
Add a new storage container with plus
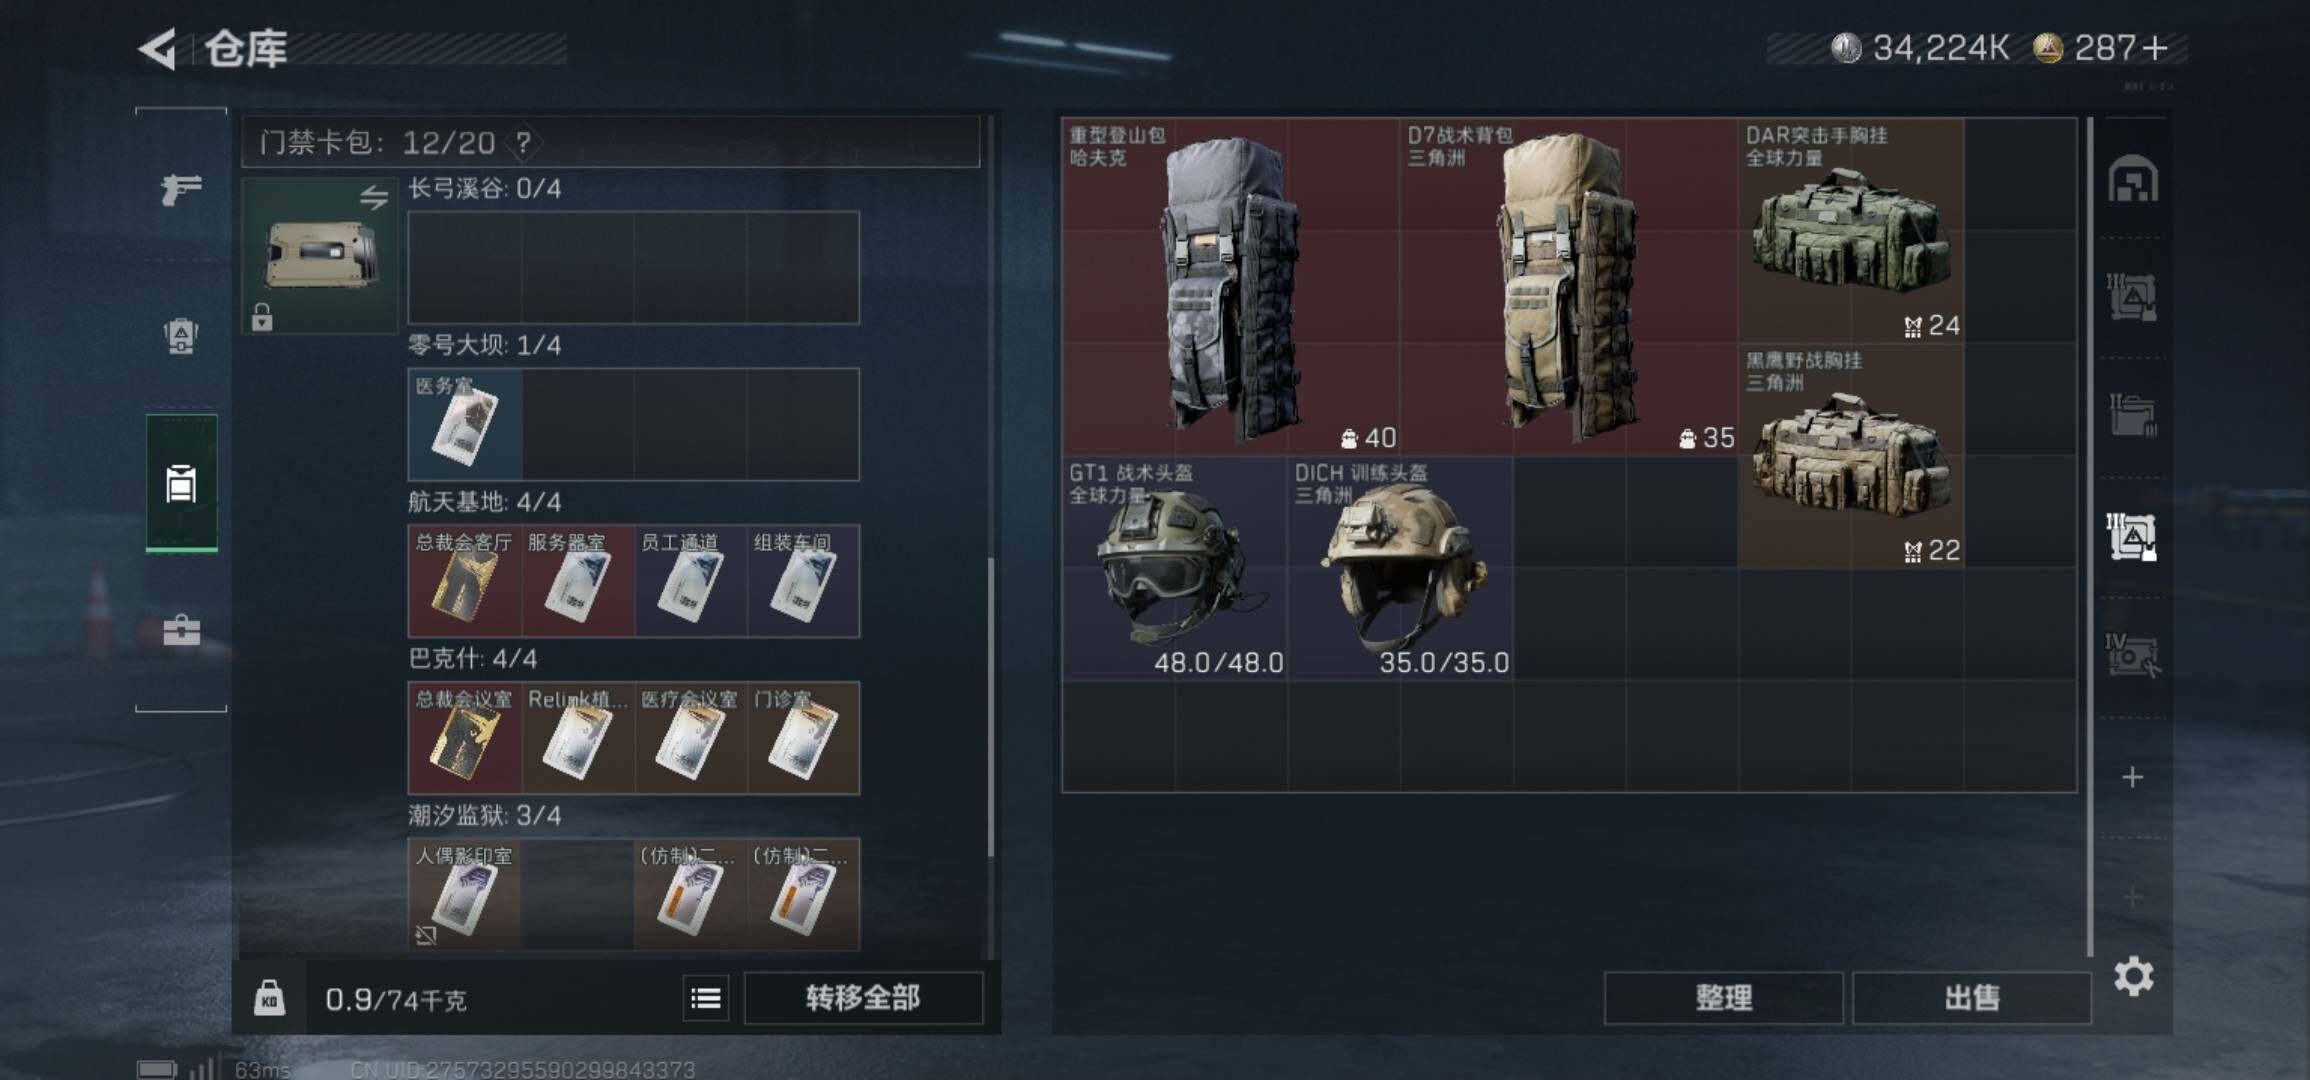2133,777
